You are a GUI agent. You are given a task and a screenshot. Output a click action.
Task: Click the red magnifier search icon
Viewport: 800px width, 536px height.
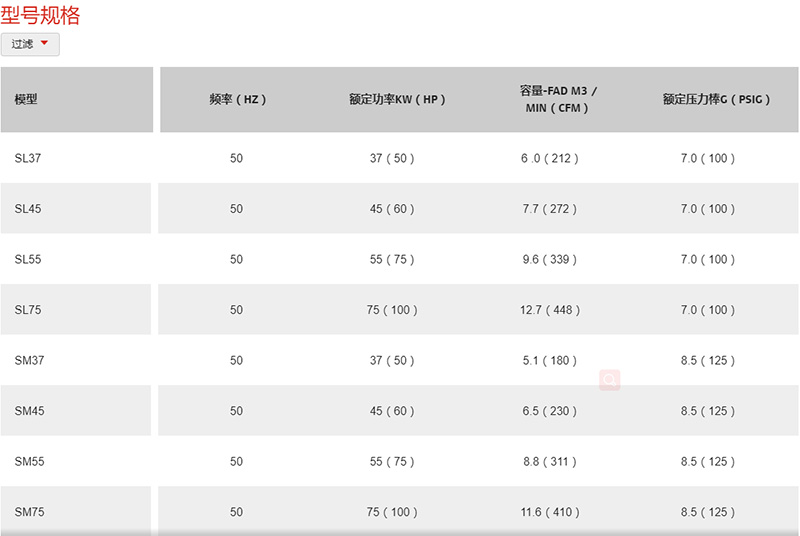click(610, 380)
